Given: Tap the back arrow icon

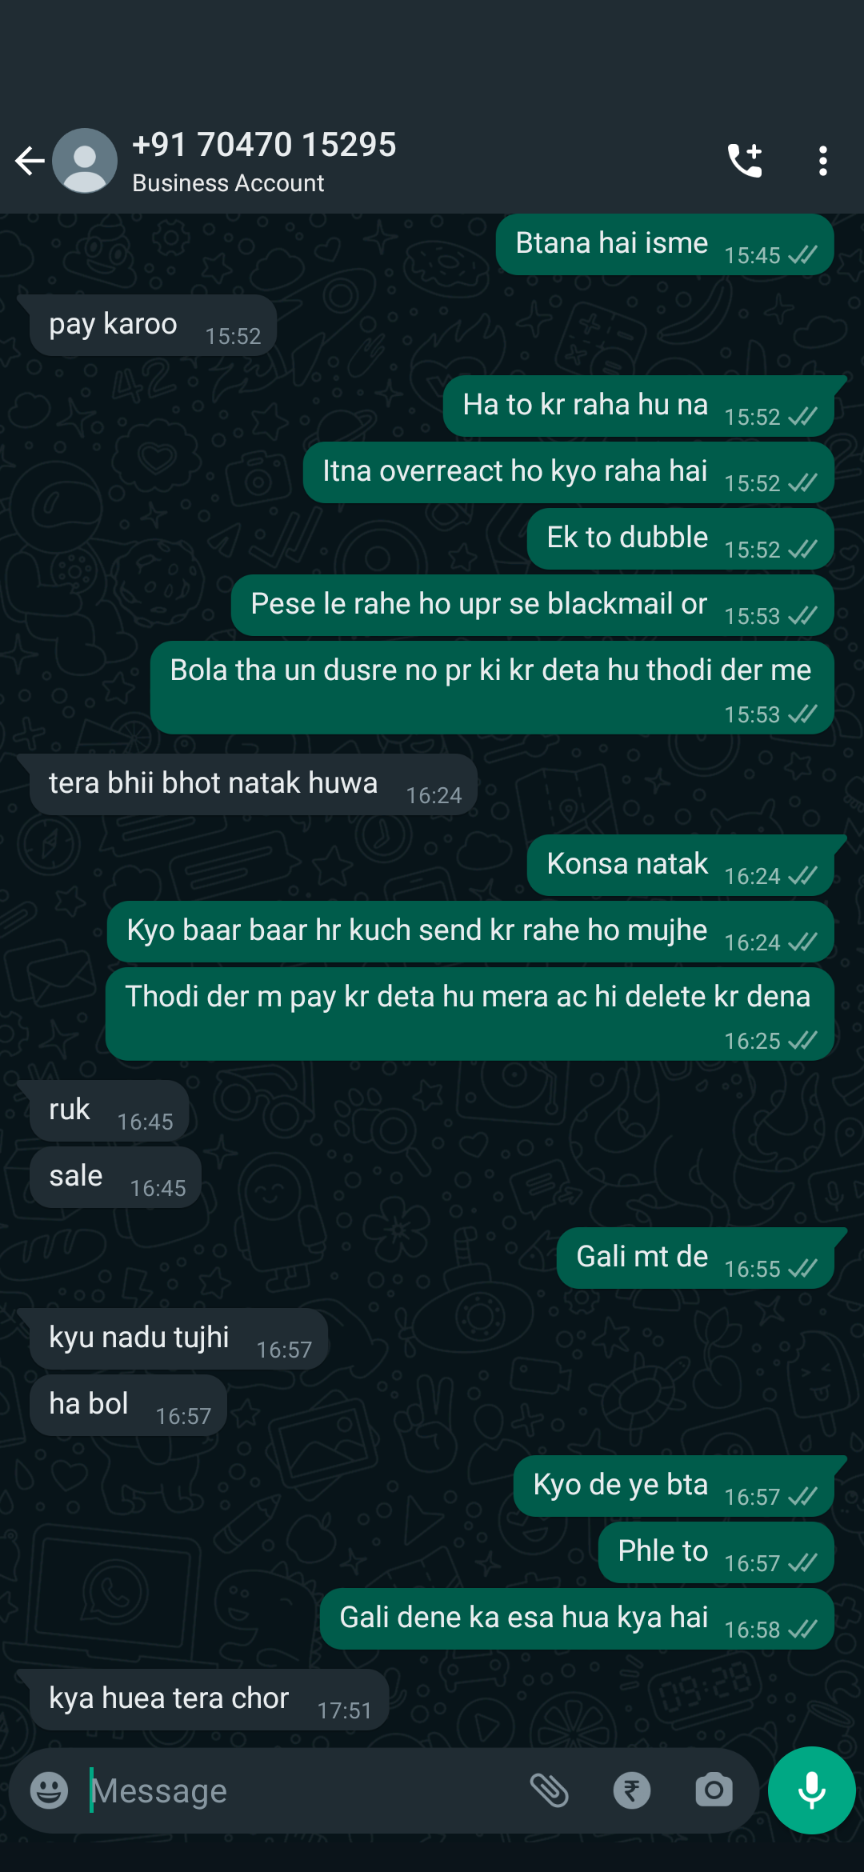Looking at the screenshot, I should click(30, 160).
